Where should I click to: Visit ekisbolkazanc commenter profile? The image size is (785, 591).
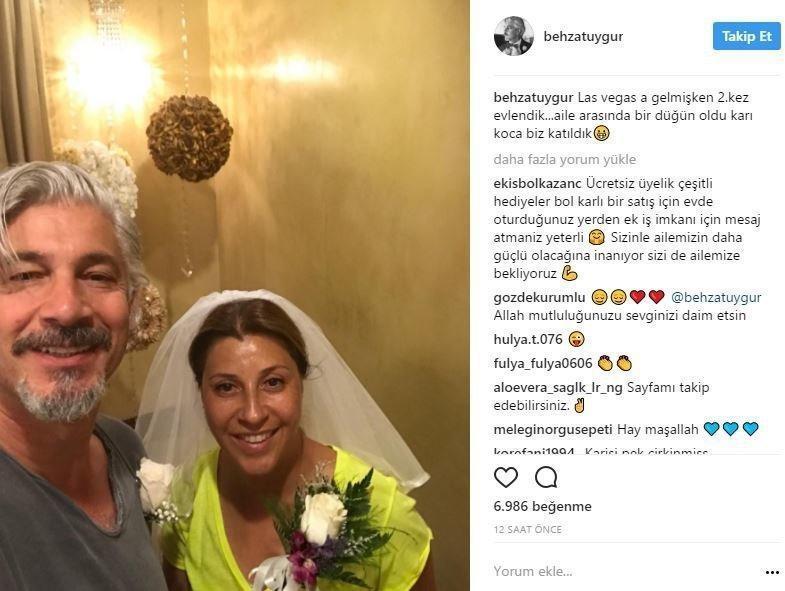point(537,183)
